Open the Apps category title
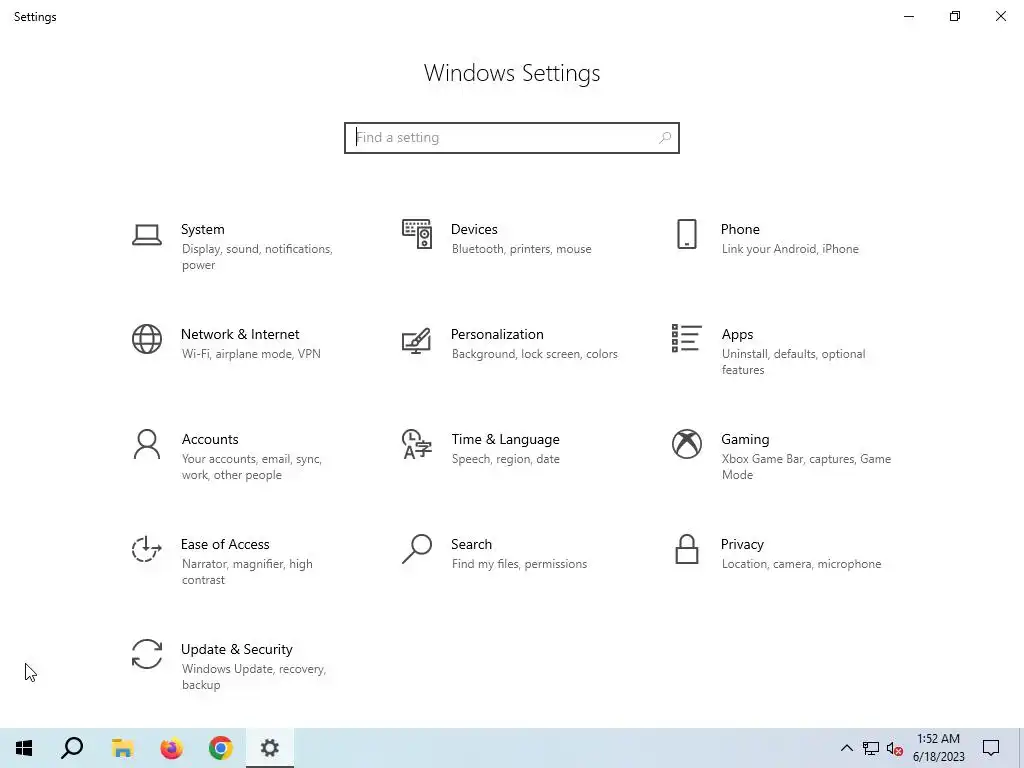Image resolution: width=1024 pixels, height=768 pixels. pos(737,334)
